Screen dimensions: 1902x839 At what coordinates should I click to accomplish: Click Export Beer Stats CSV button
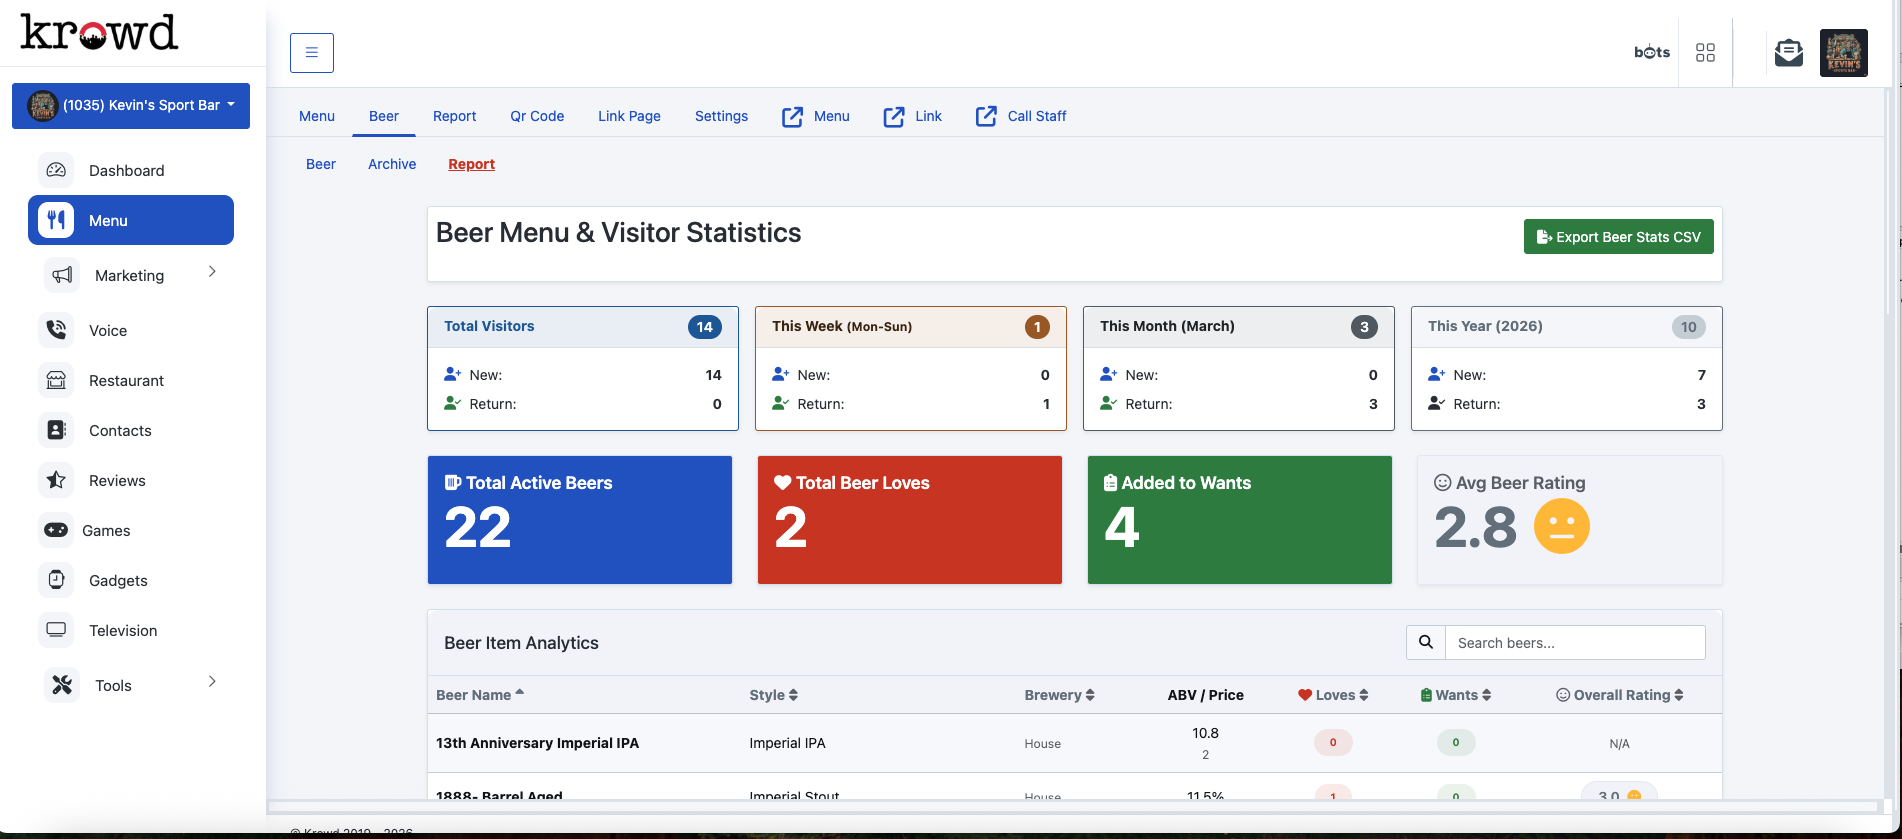click(1618, 237)
